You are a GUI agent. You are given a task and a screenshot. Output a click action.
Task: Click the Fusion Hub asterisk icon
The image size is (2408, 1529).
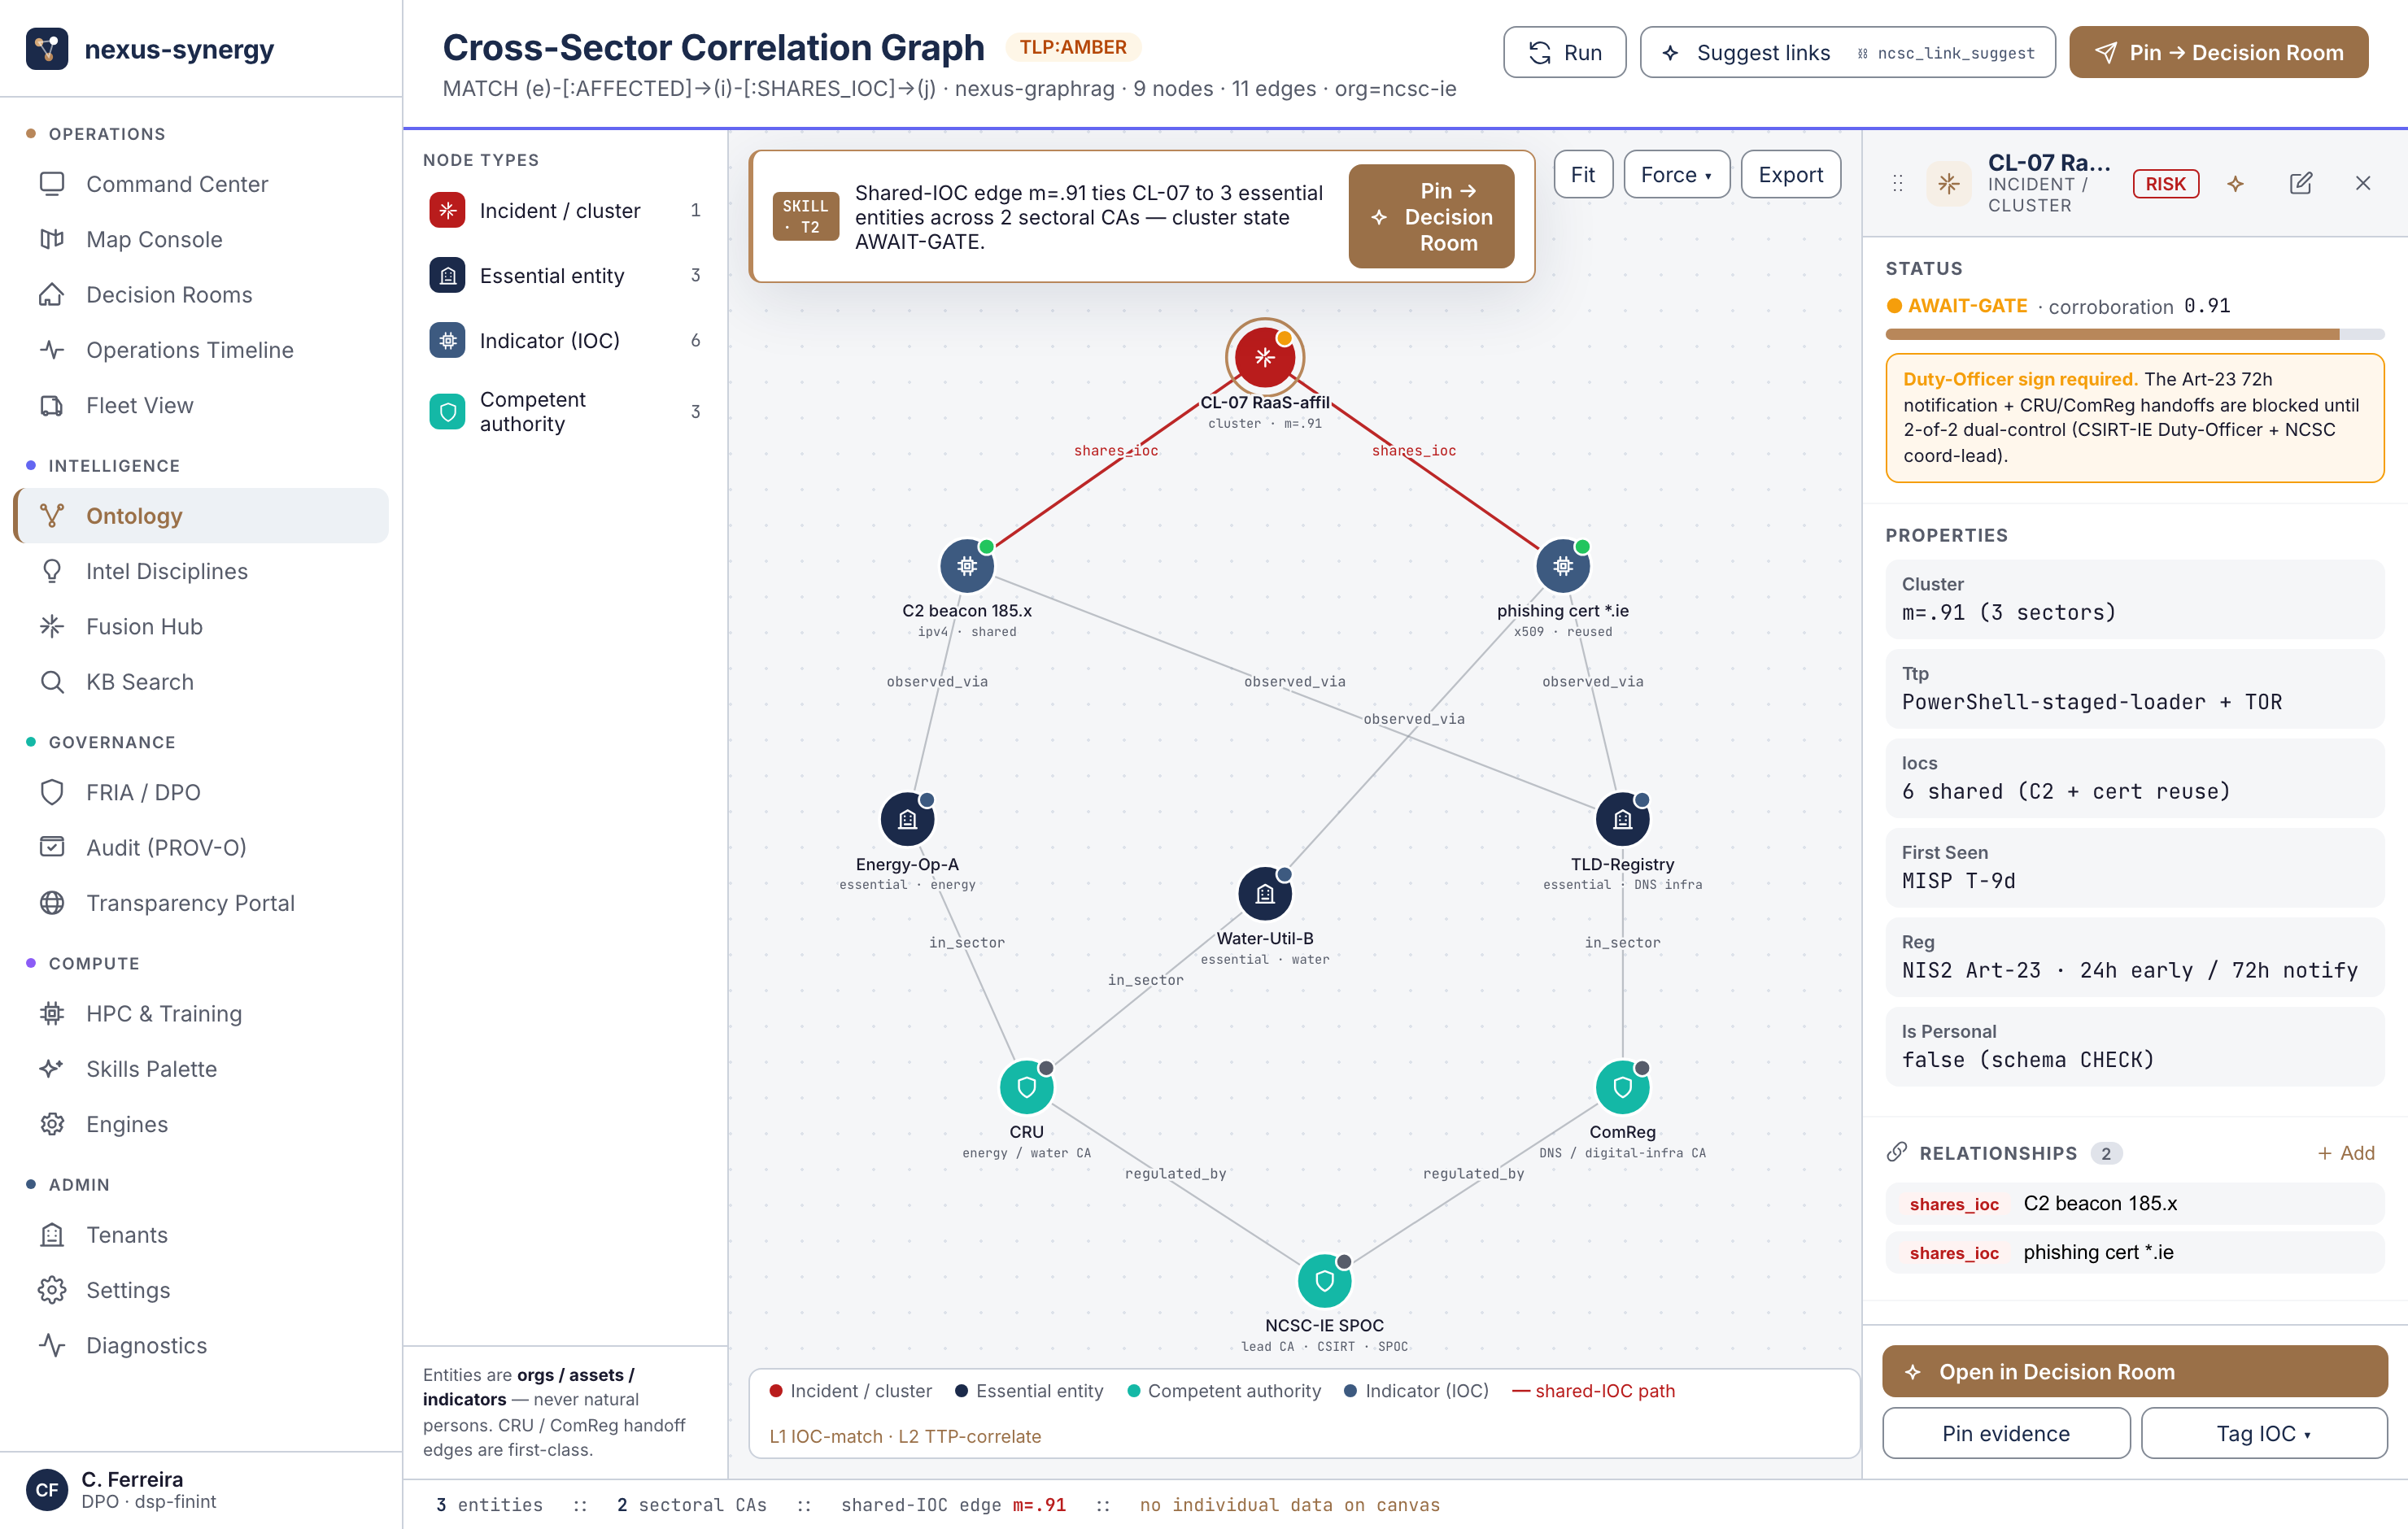tap(52, 626)
